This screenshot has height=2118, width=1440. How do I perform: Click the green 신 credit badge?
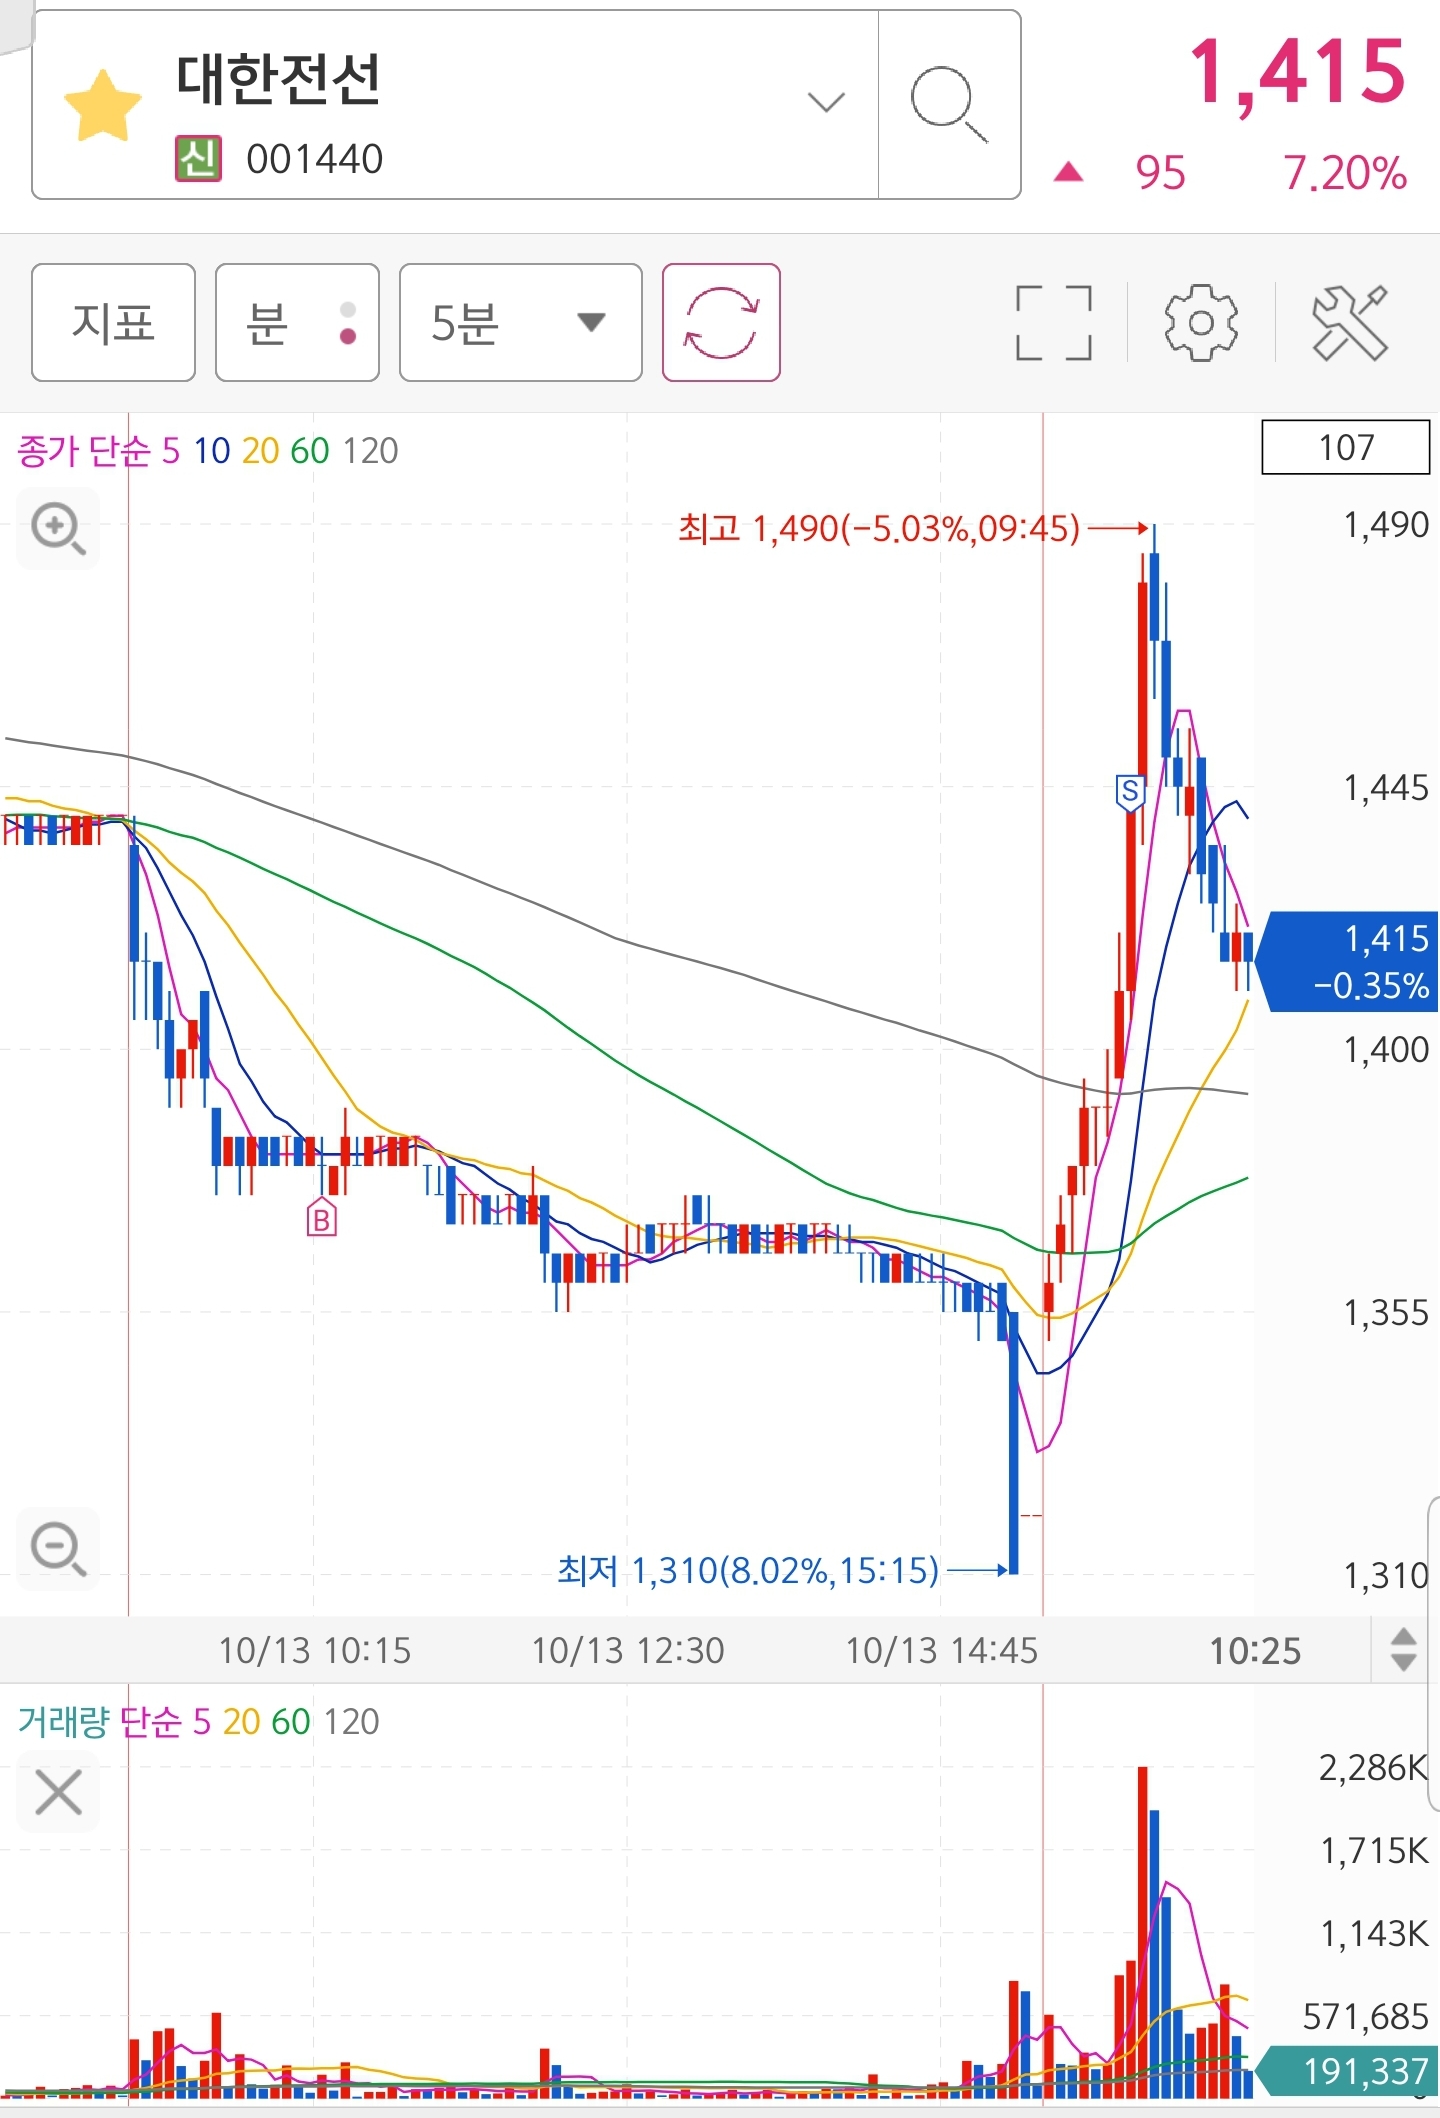click(198, 159)
